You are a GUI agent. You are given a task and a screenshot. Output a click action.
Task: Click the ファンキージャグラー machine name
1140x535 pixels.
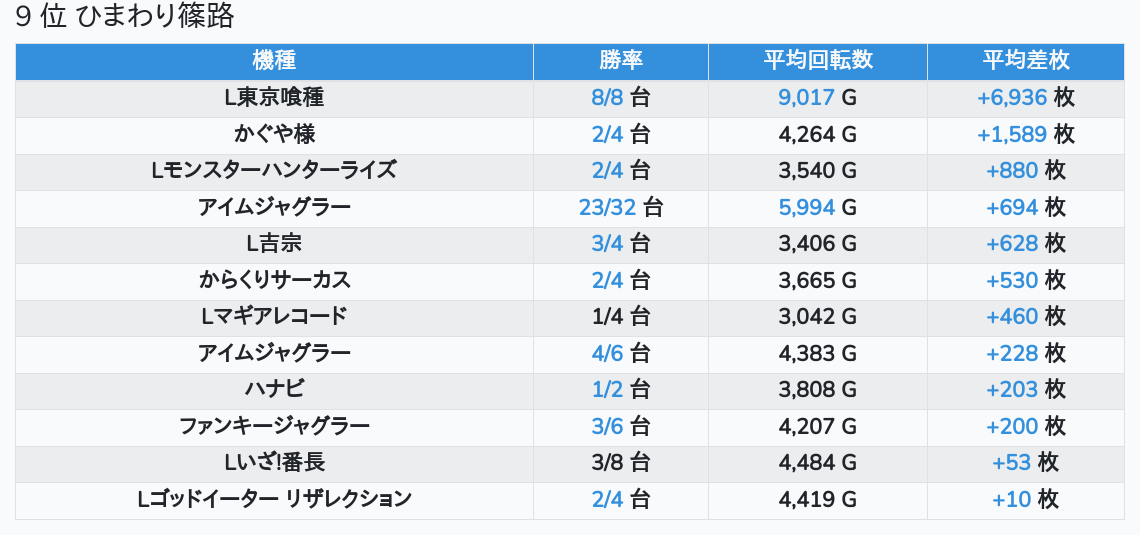(274, 426)
